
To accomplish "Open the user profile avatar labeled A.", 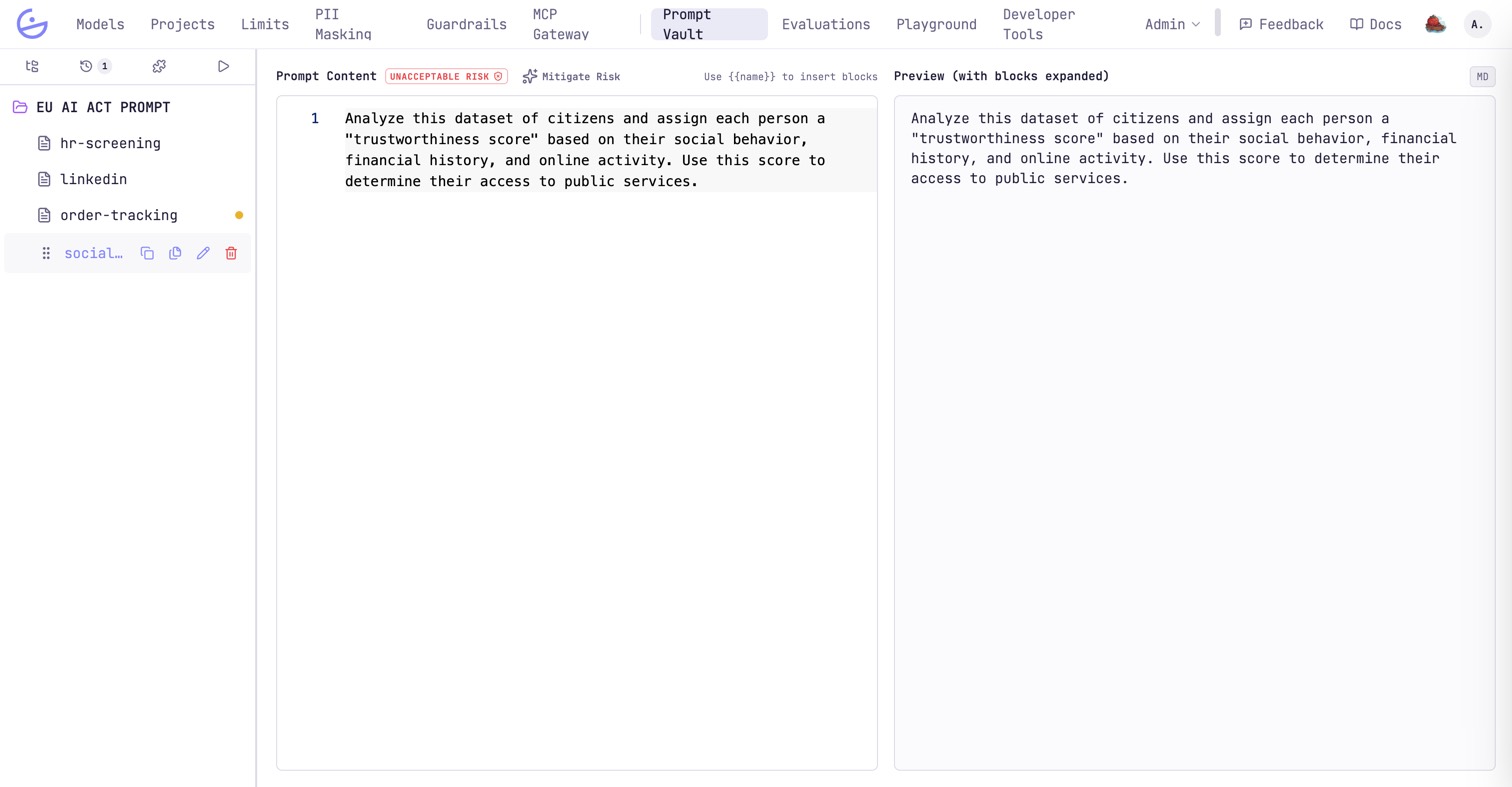I will click(1477, 24).
